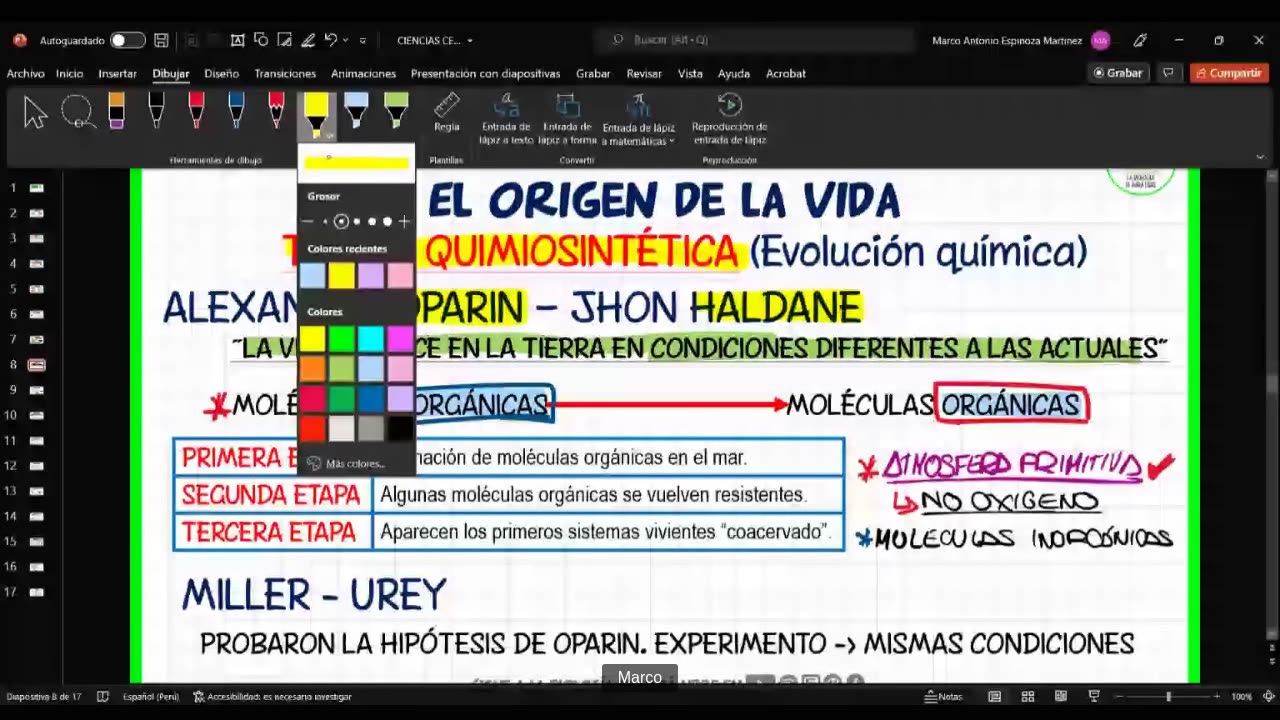
Task: Select the light blue highlighter
Action: pos(356,111)
